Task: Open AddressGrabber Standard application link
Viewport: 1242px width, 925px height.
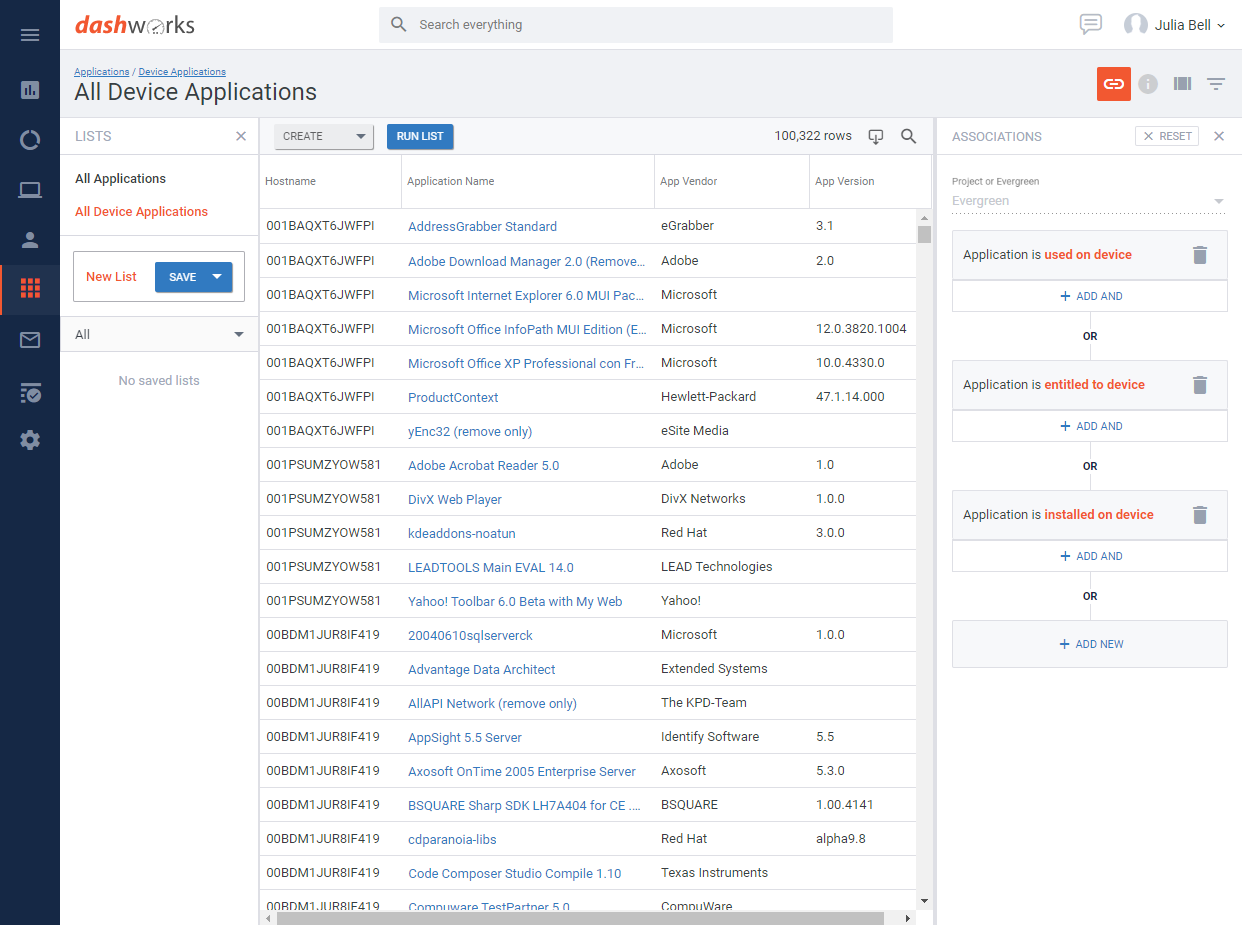Action: pos(483,227)
